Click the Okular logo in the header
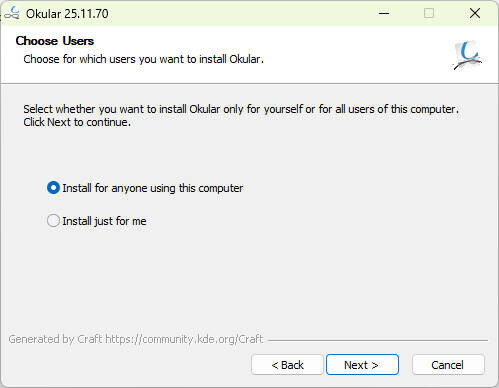This screenshot has width=499, height=388. (467, 55)
